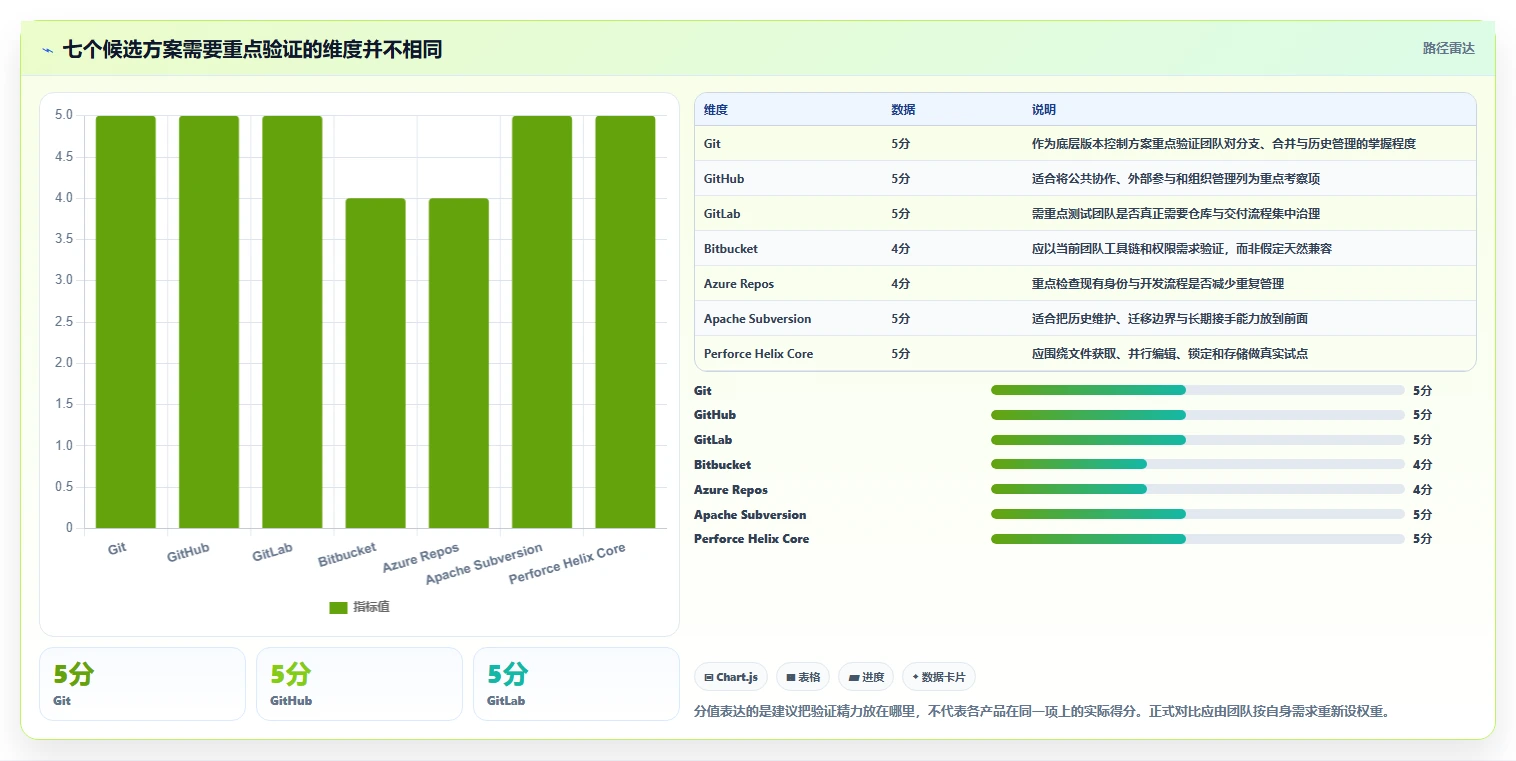
Task: Click the GitLab bar in the bar chart
Action: (292, 322)
